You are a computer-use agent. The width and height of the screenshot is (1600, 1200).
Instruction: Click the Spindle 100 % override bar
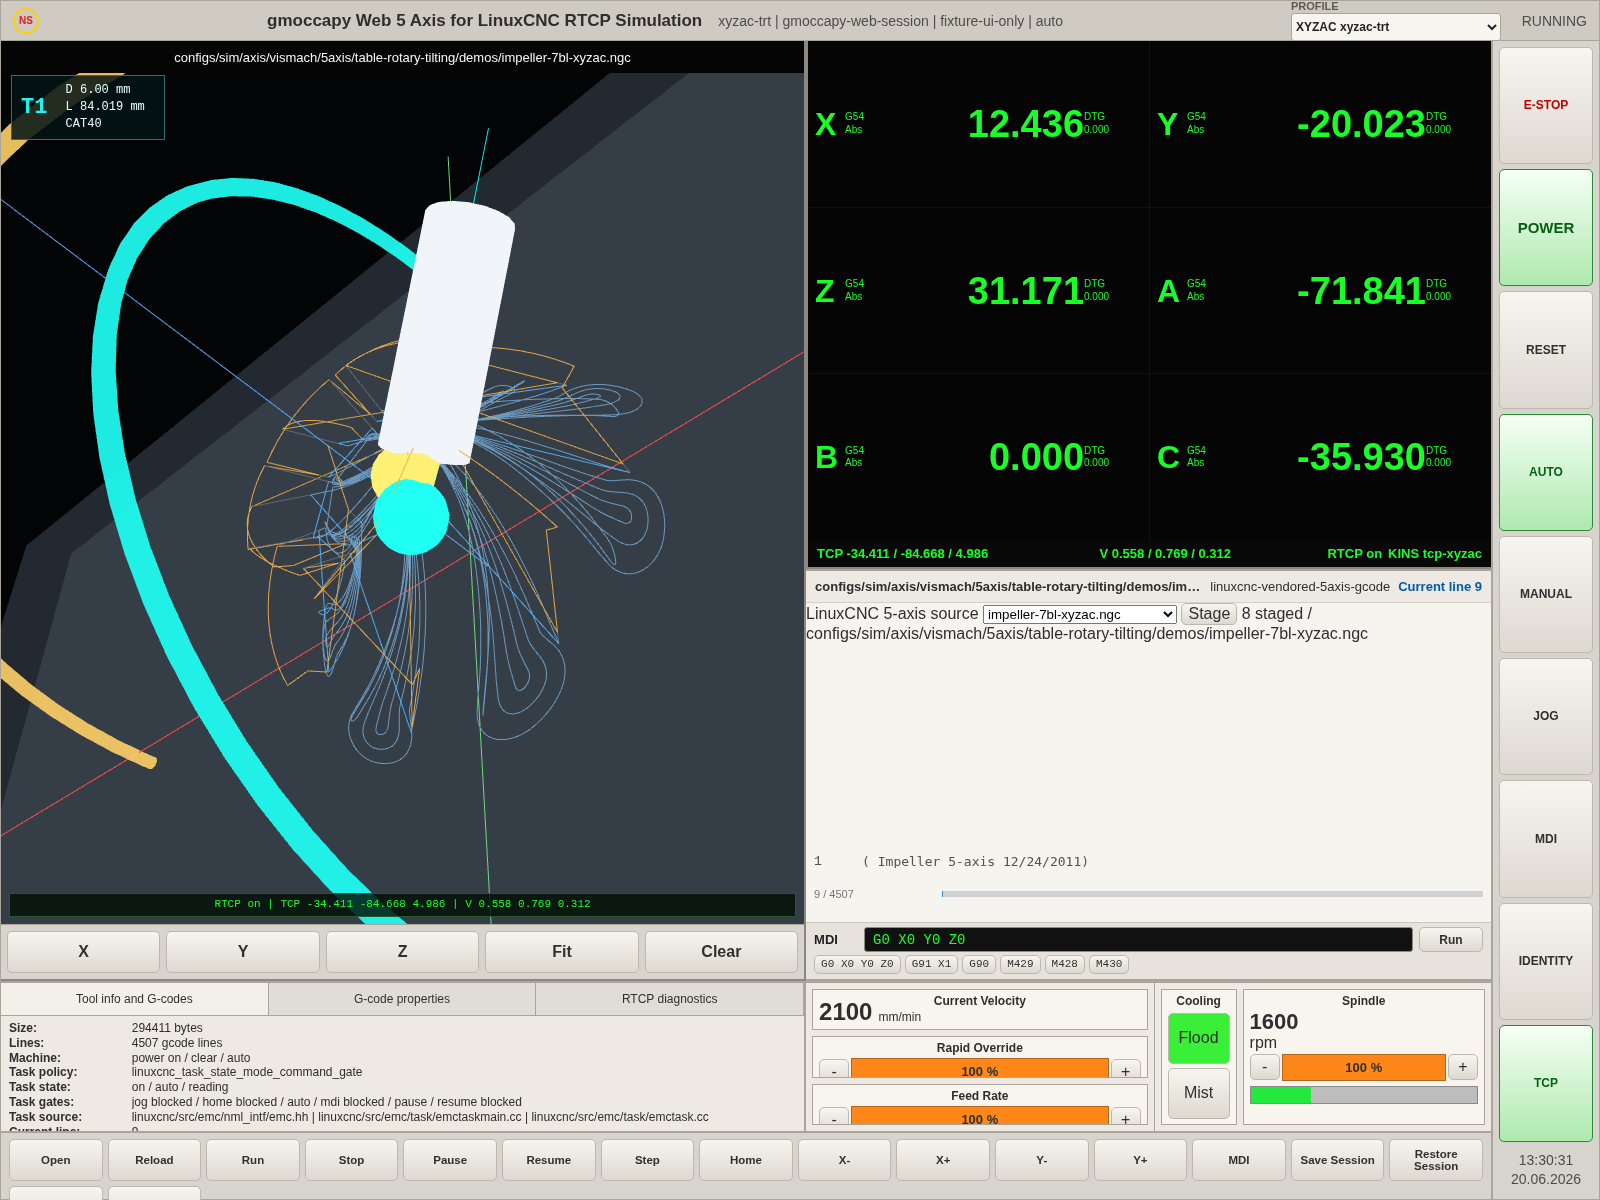1363,1067
